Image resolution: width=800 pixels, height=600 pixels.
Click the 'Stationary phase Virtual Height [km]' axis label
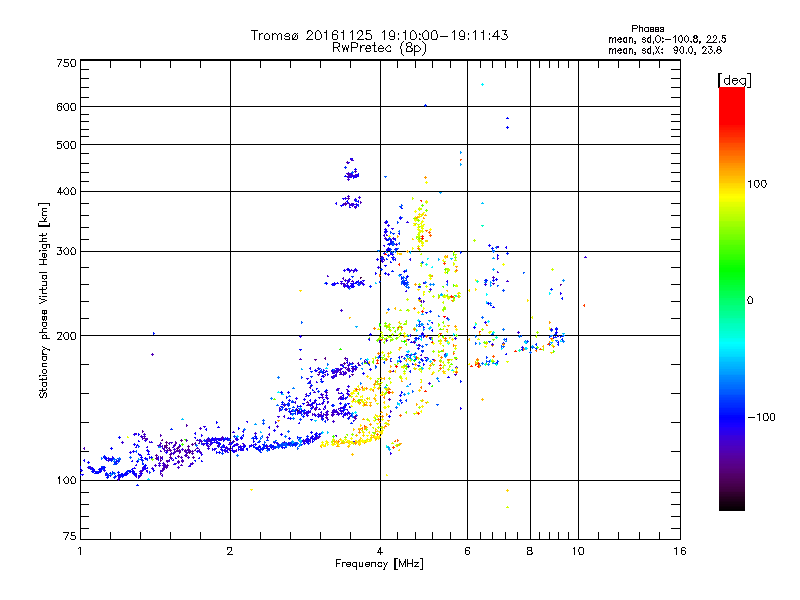(44, 300)
